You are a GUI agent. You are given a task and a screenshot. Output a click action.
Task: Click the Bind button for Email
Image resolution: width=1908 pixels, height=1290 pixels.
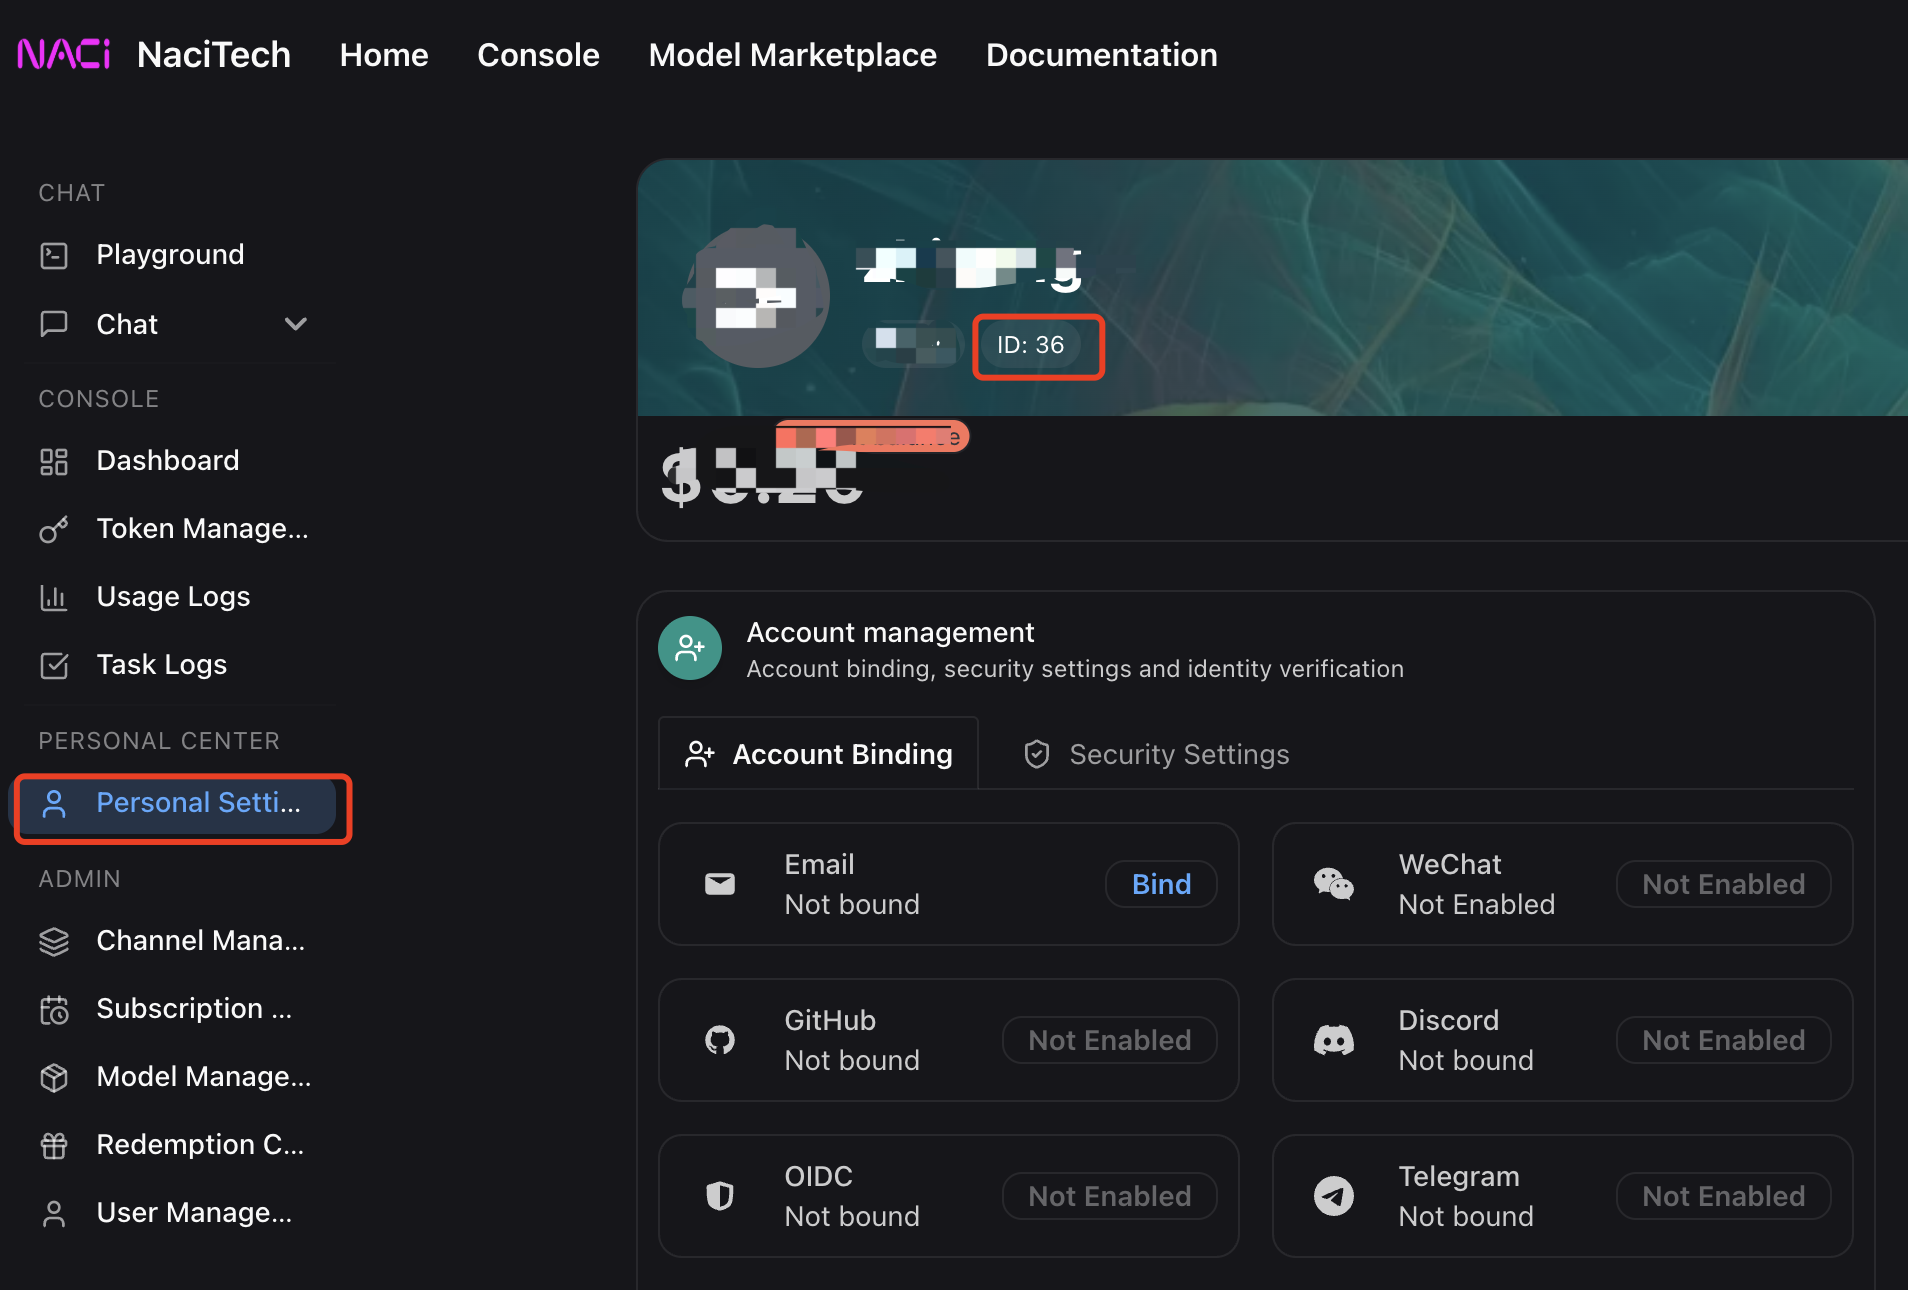pos(1160,884)
